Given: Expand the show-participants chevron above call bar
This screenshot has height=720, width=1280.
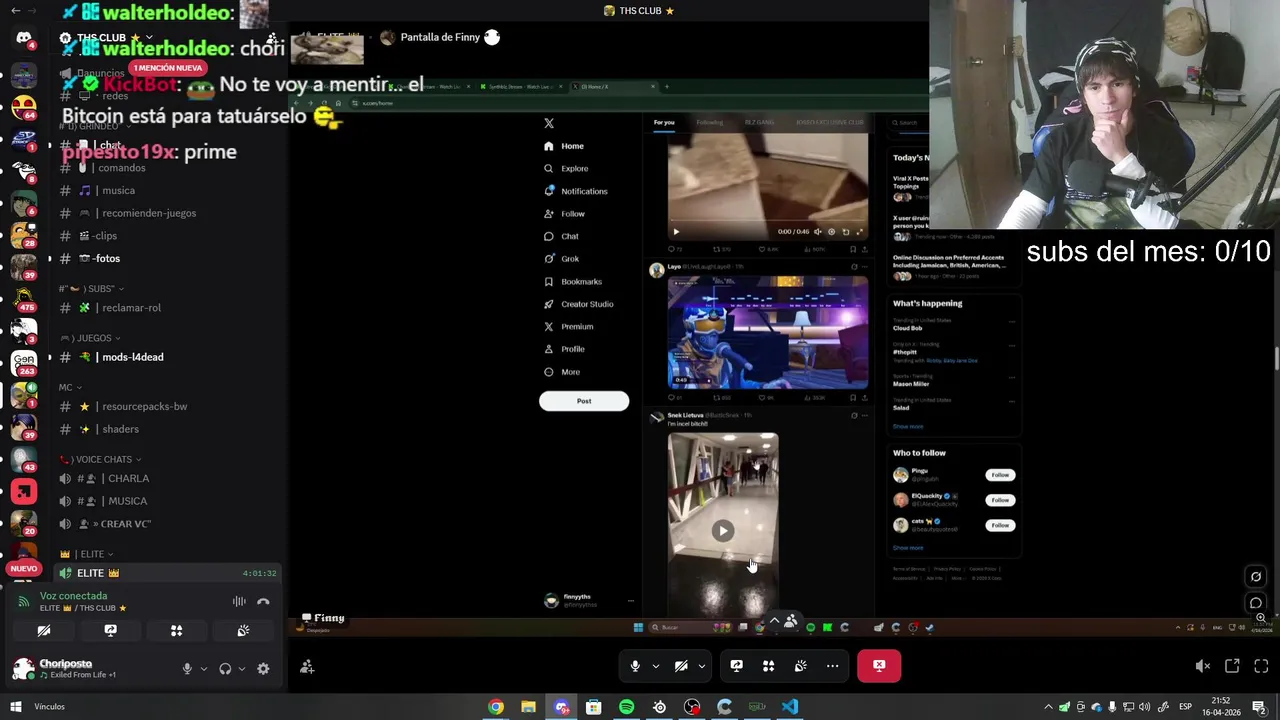Looking at the screenshot, I should (774, 620).
